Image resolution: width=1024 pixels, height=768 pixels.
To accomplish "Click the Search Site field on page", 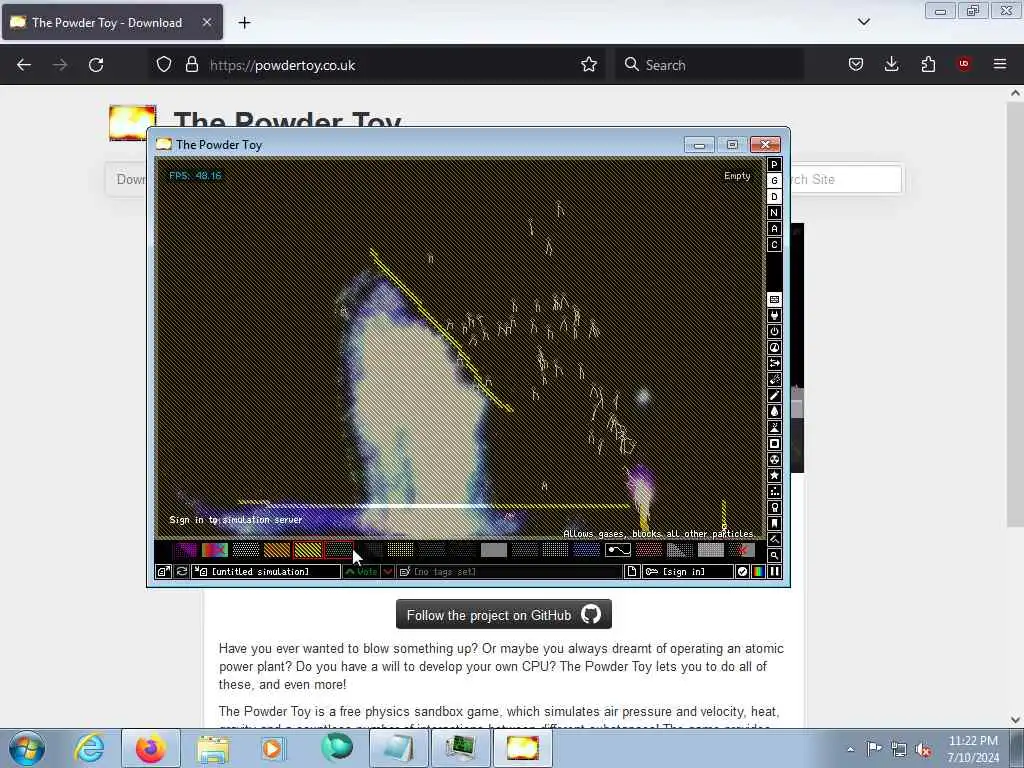I will point(846,179).
